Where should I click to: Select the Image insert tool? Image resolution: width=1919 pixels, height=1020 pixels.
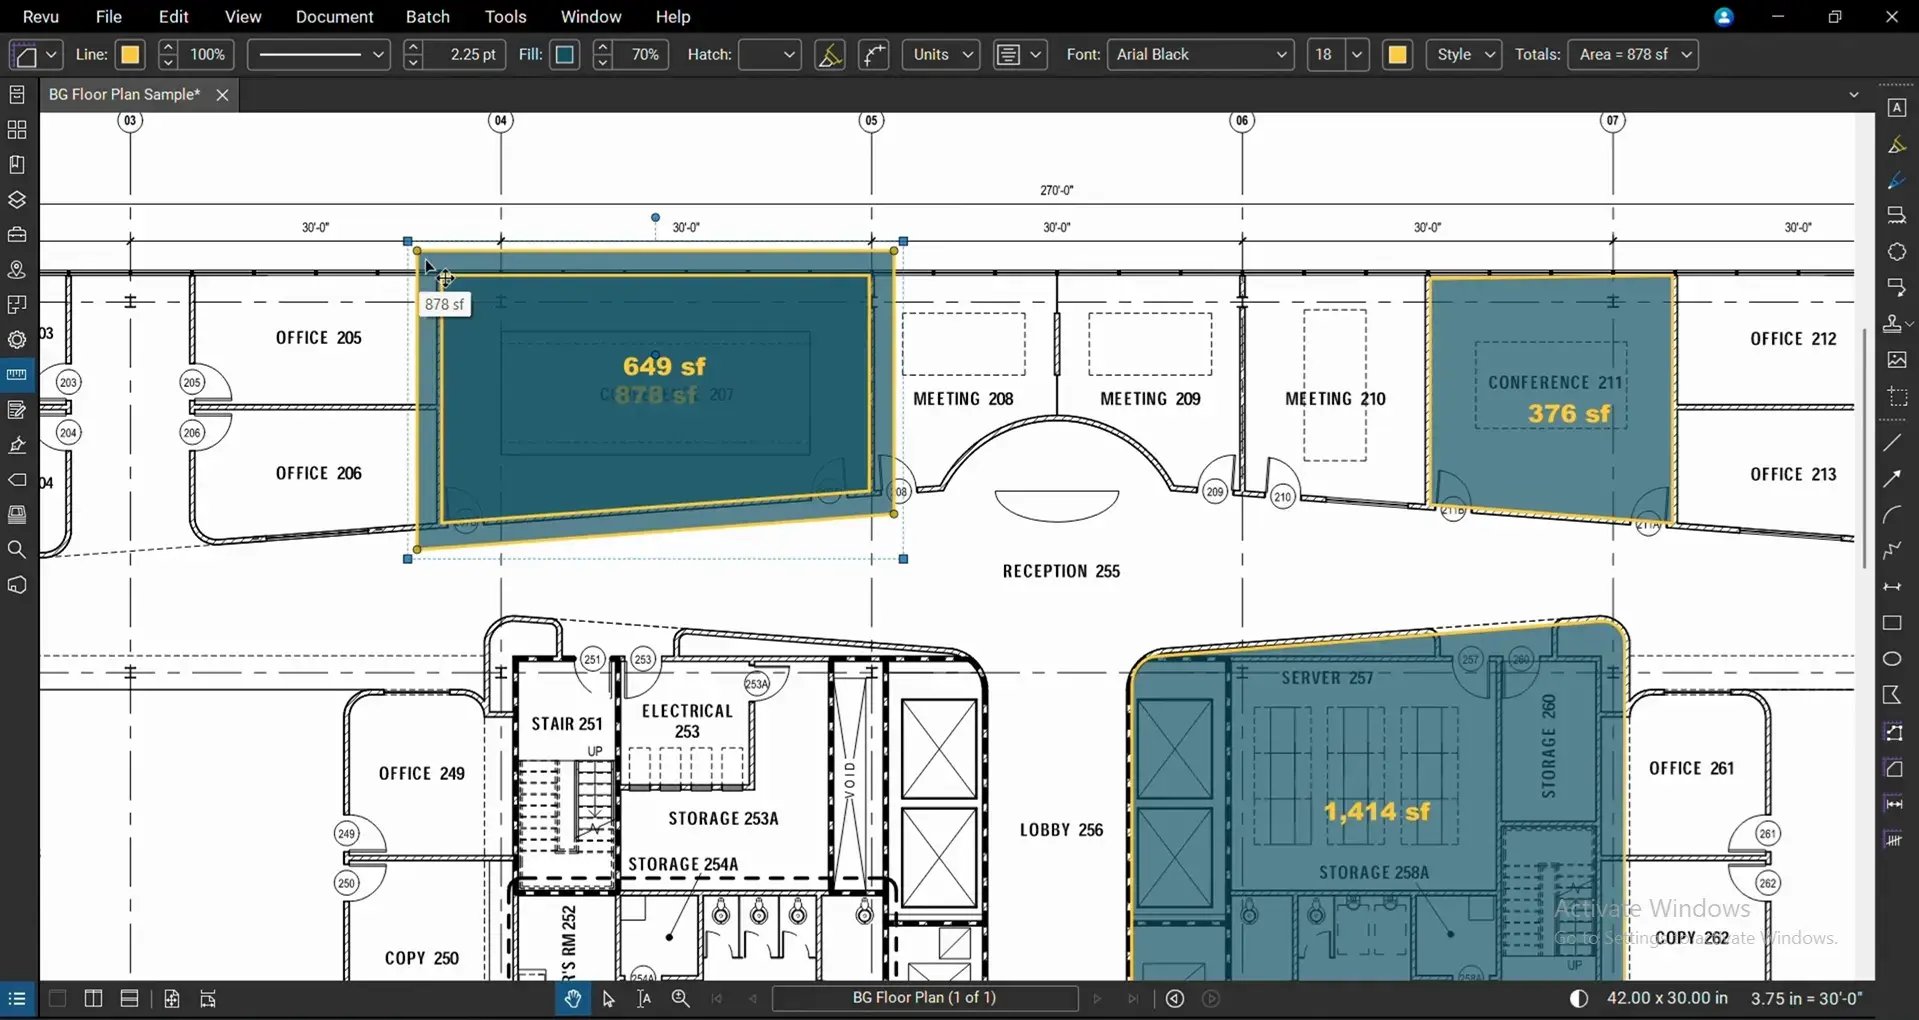(1896, 360)
